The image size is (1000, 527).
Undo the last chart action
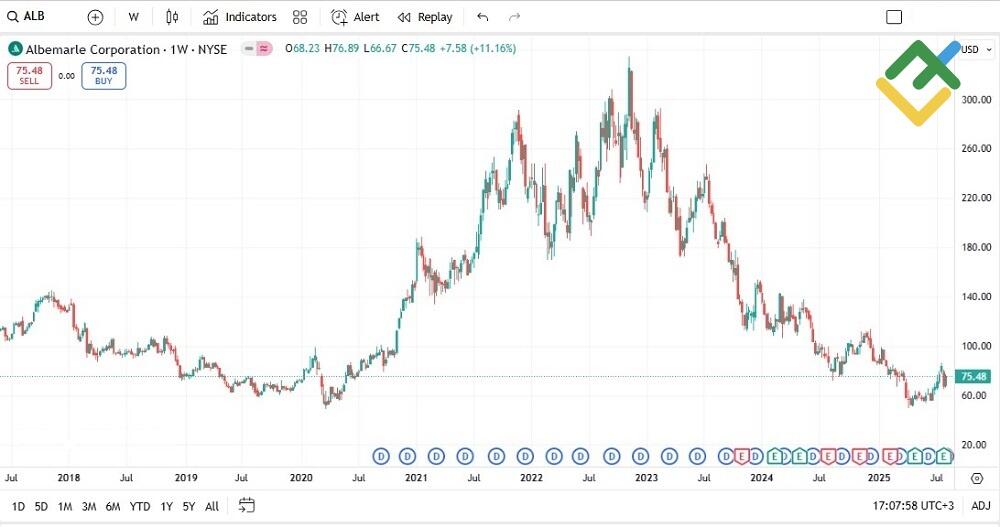483,17
